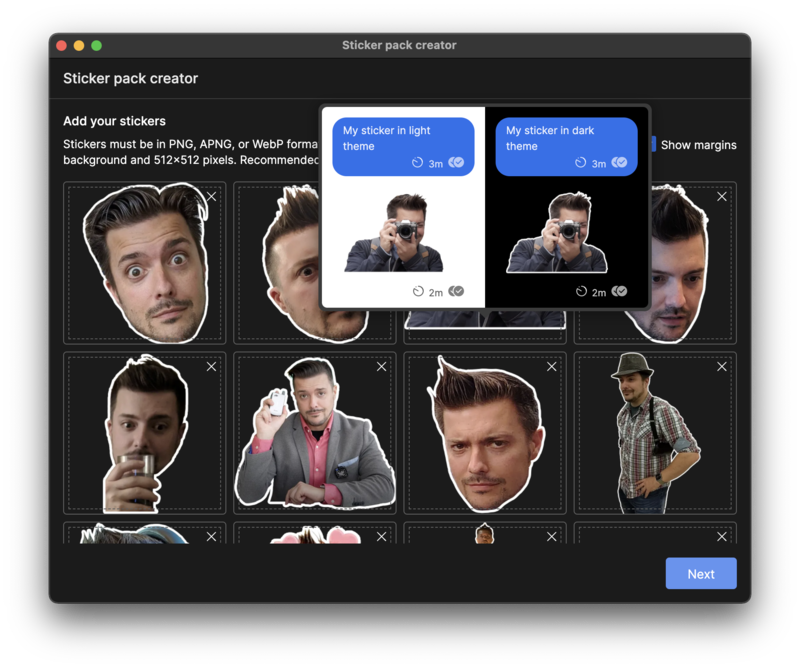
Task: Remove the sticker of man drinking from glass
Action: point(211,367)
